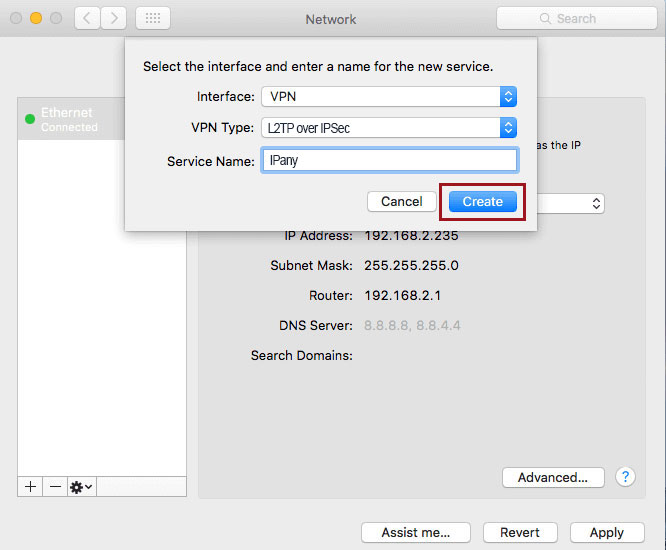Click the forward navigation arrow
The width and height of the screenshot is (666, 550).
(114, 18)
